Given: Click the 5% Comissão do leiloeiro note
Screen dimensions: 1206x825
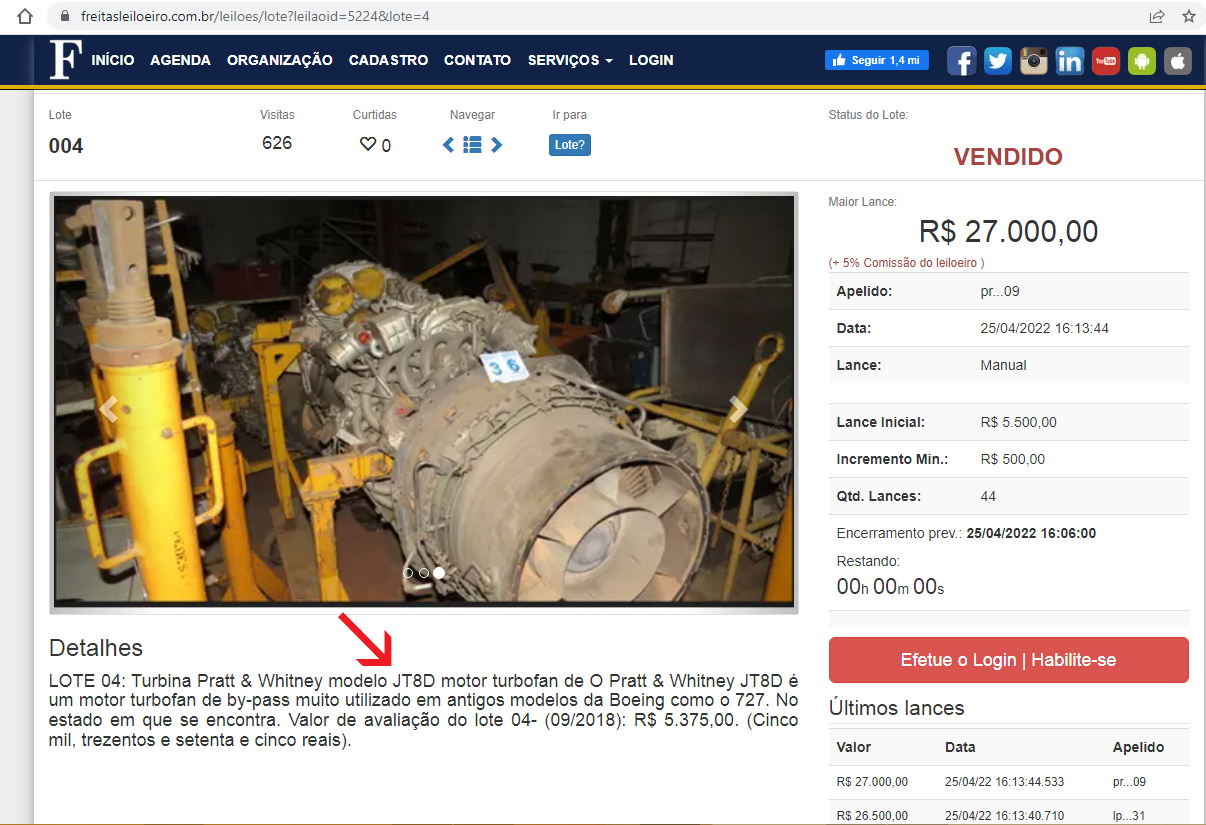Looking at the screenshot, I should [906, 263].
